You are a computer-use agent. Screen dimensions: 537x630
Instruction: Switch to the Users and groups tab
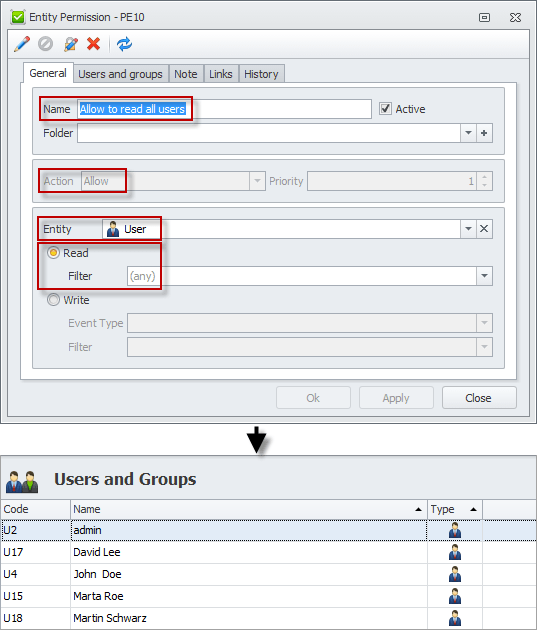[120, 74]
